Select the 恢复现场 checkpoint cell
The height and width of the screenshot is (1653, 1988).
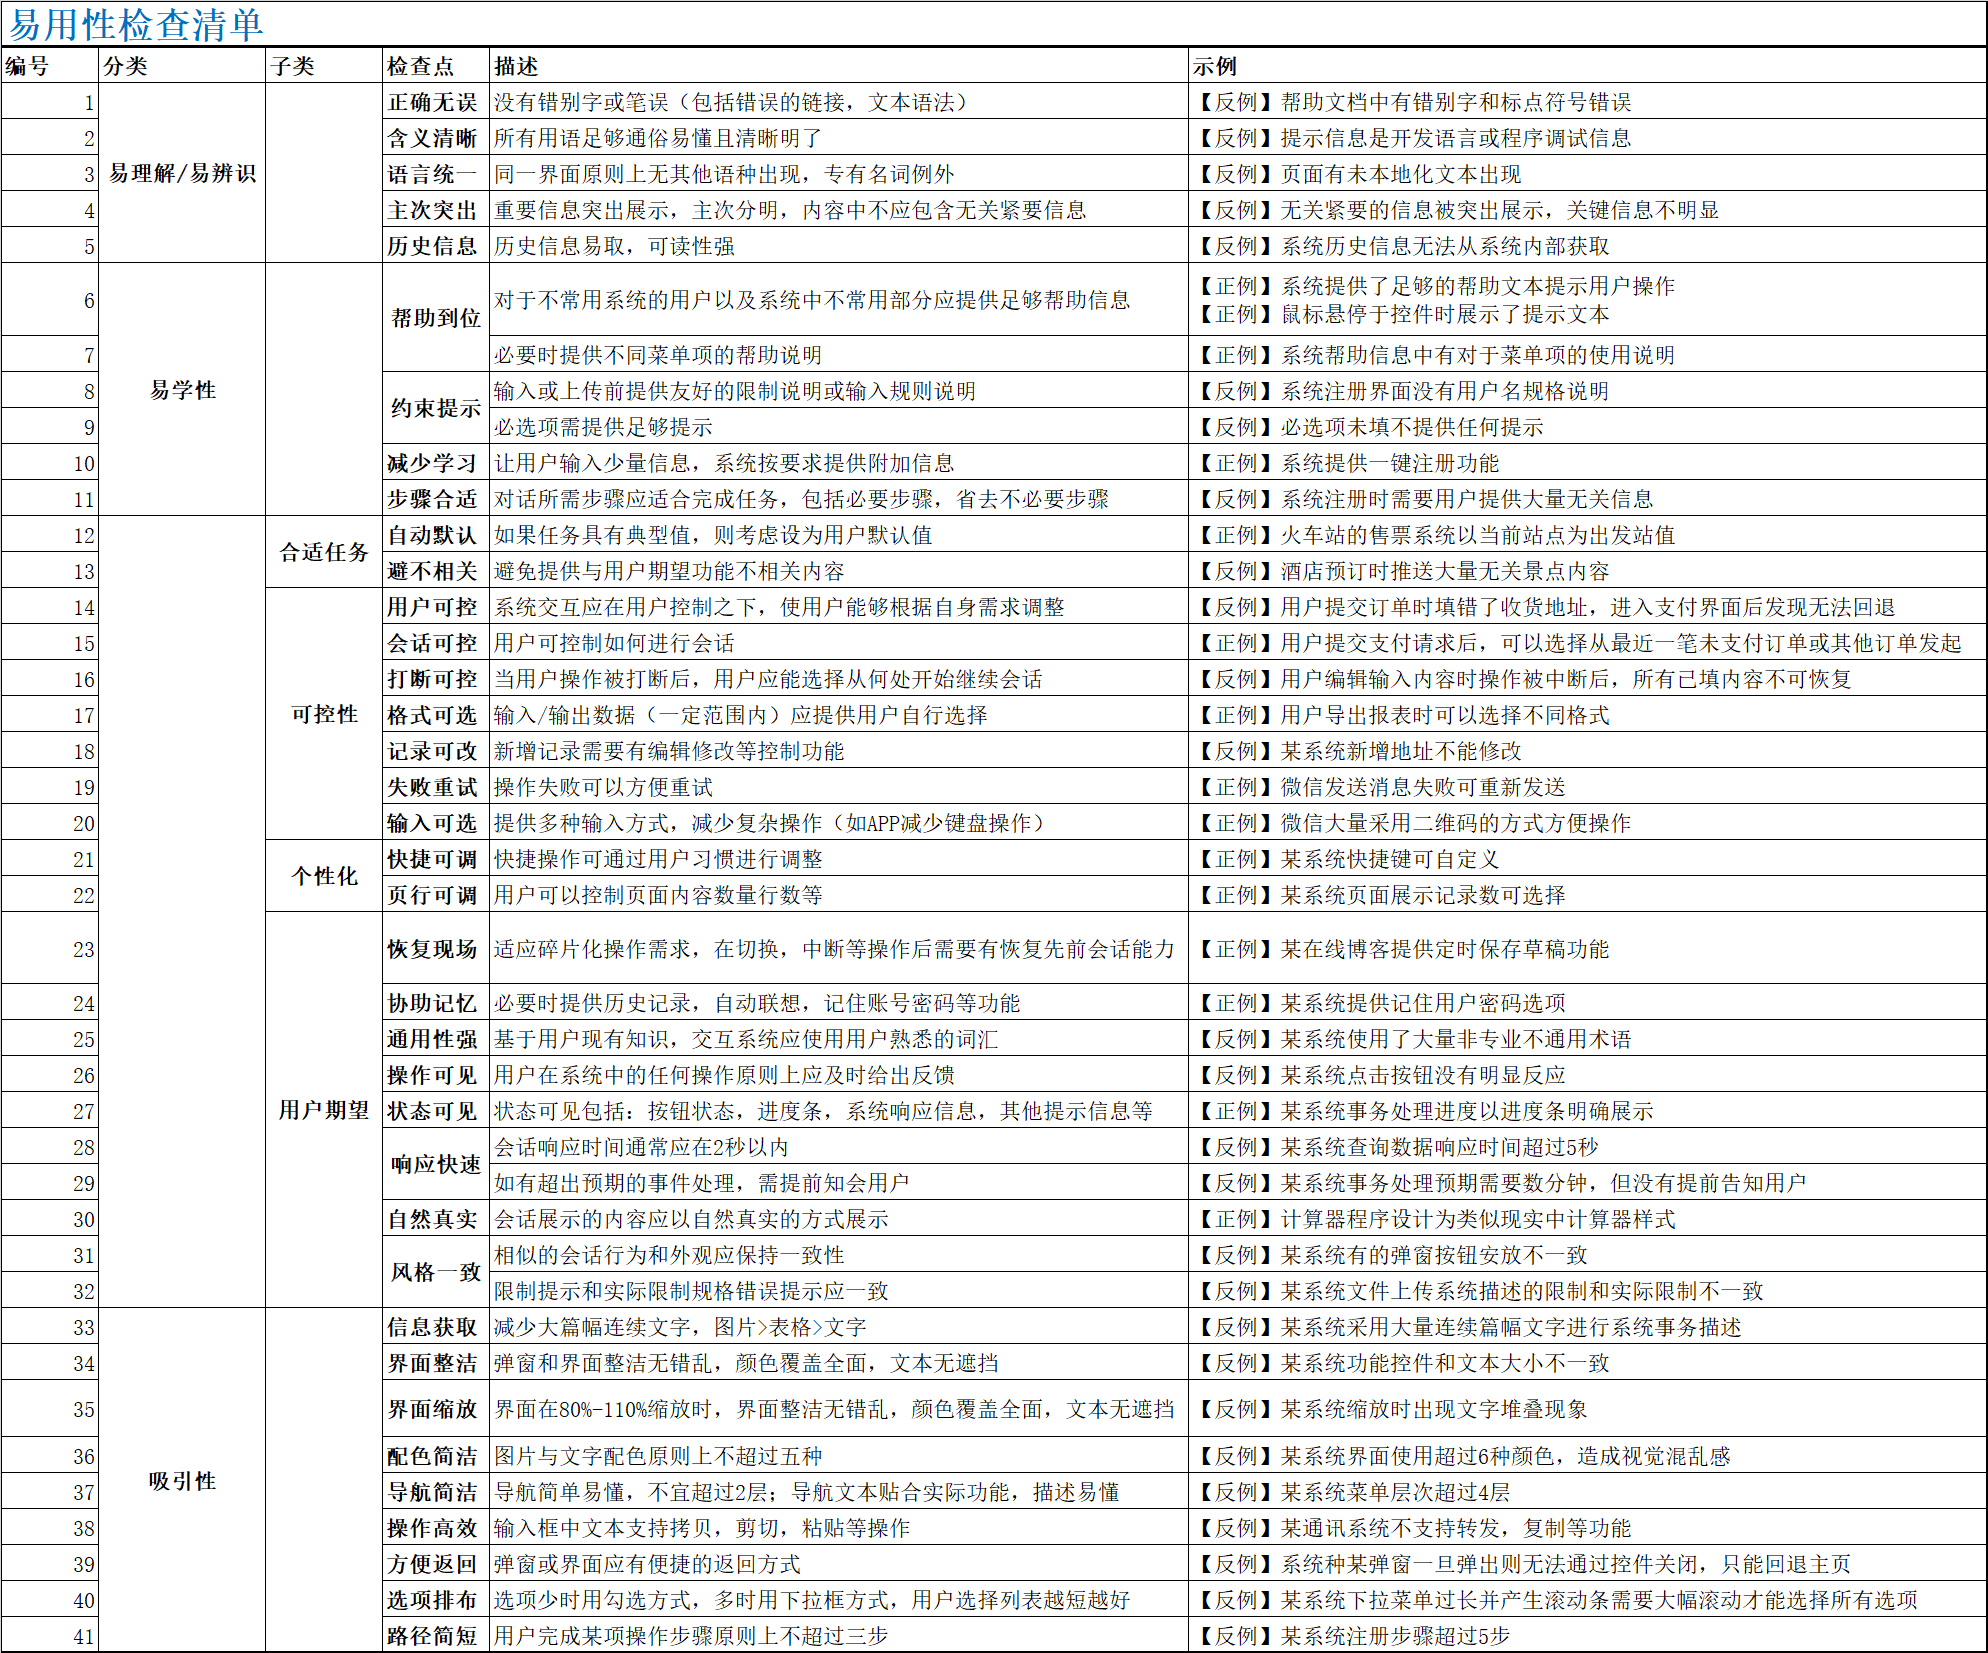pyautogui.click(x=433, y=948)
